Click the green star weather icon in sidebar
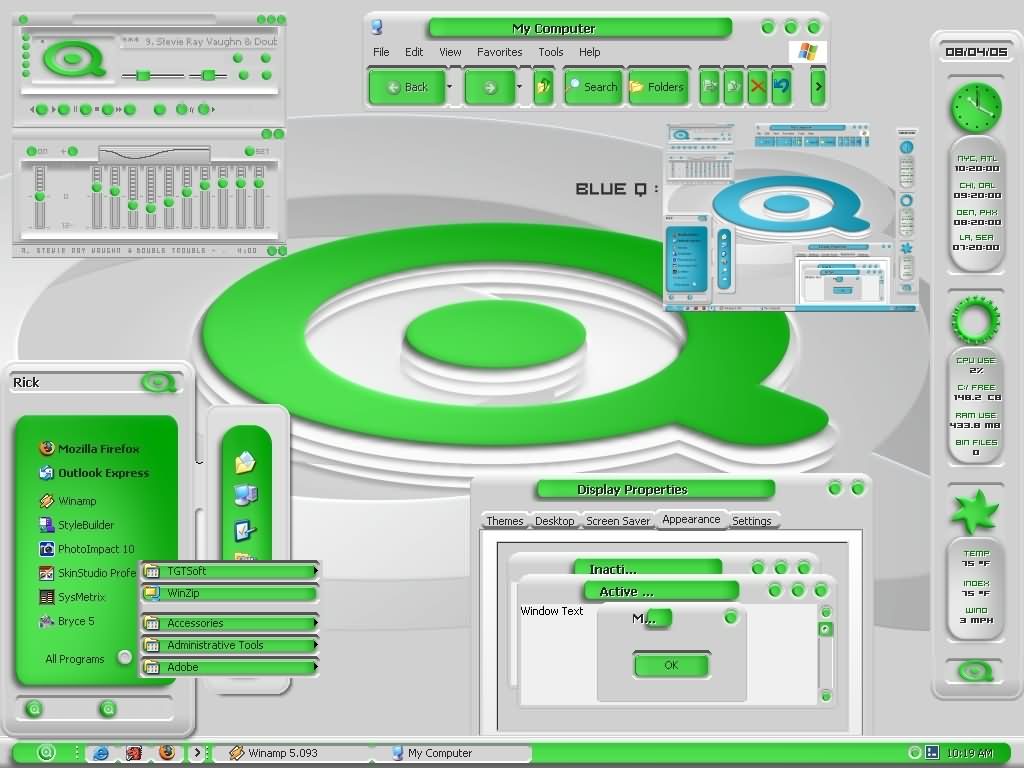Image resolution: width=1024 pixels, height=768 pixels. click(x=975, y=511)
